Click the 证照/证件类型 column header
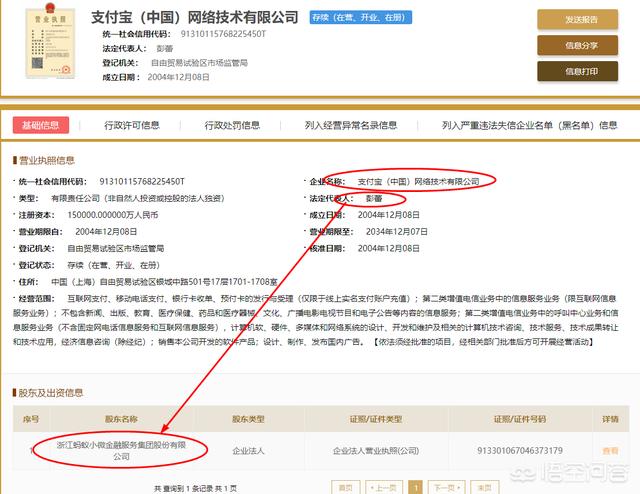 tap(376, 419)
